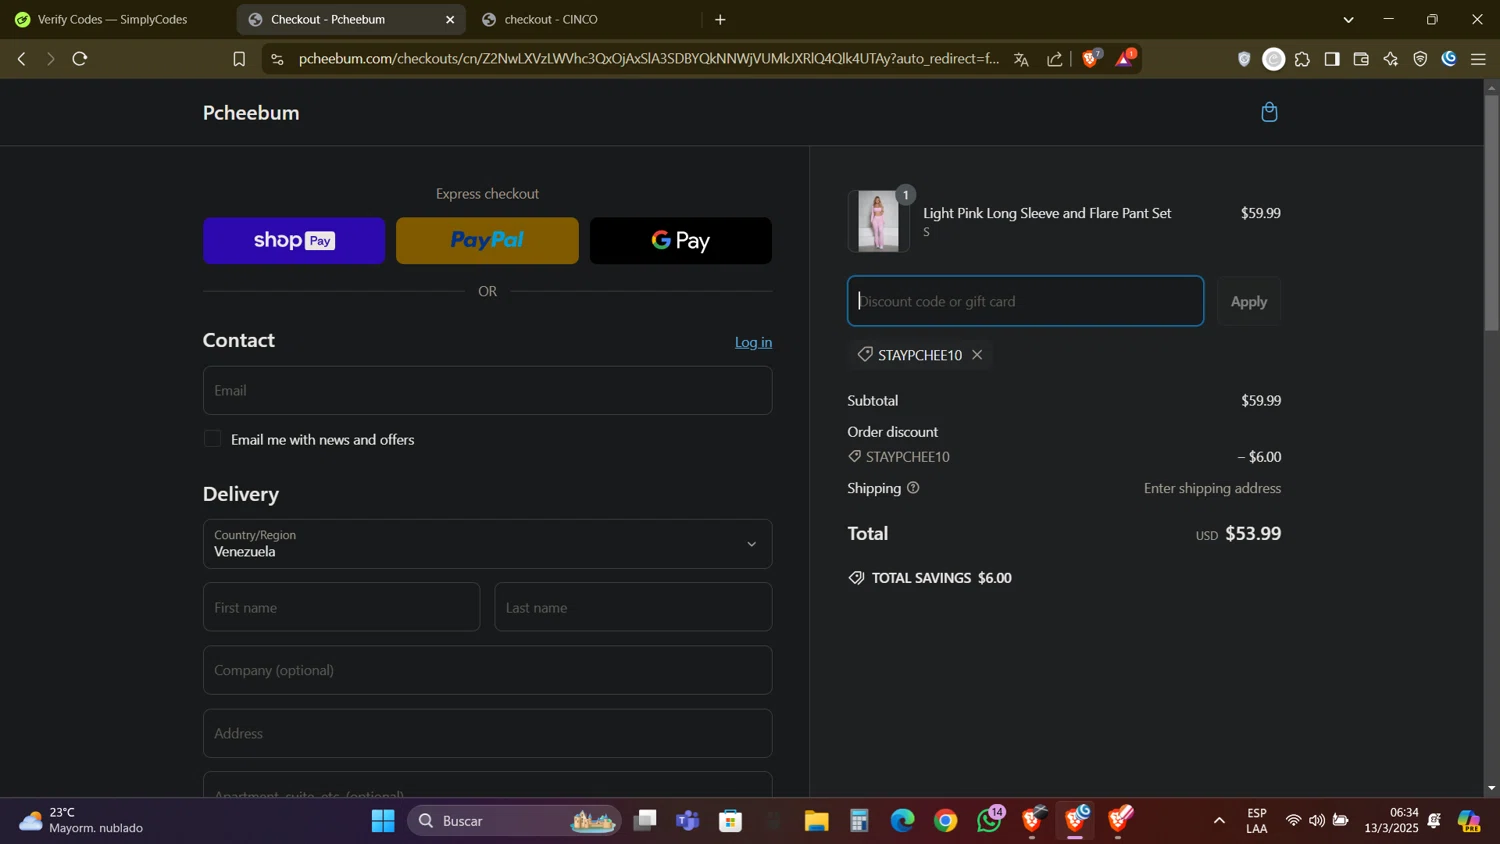The width and height of the screenshot is (1500, 844).
Task: Open browser main menu
Action: [x=1478, y=59]
